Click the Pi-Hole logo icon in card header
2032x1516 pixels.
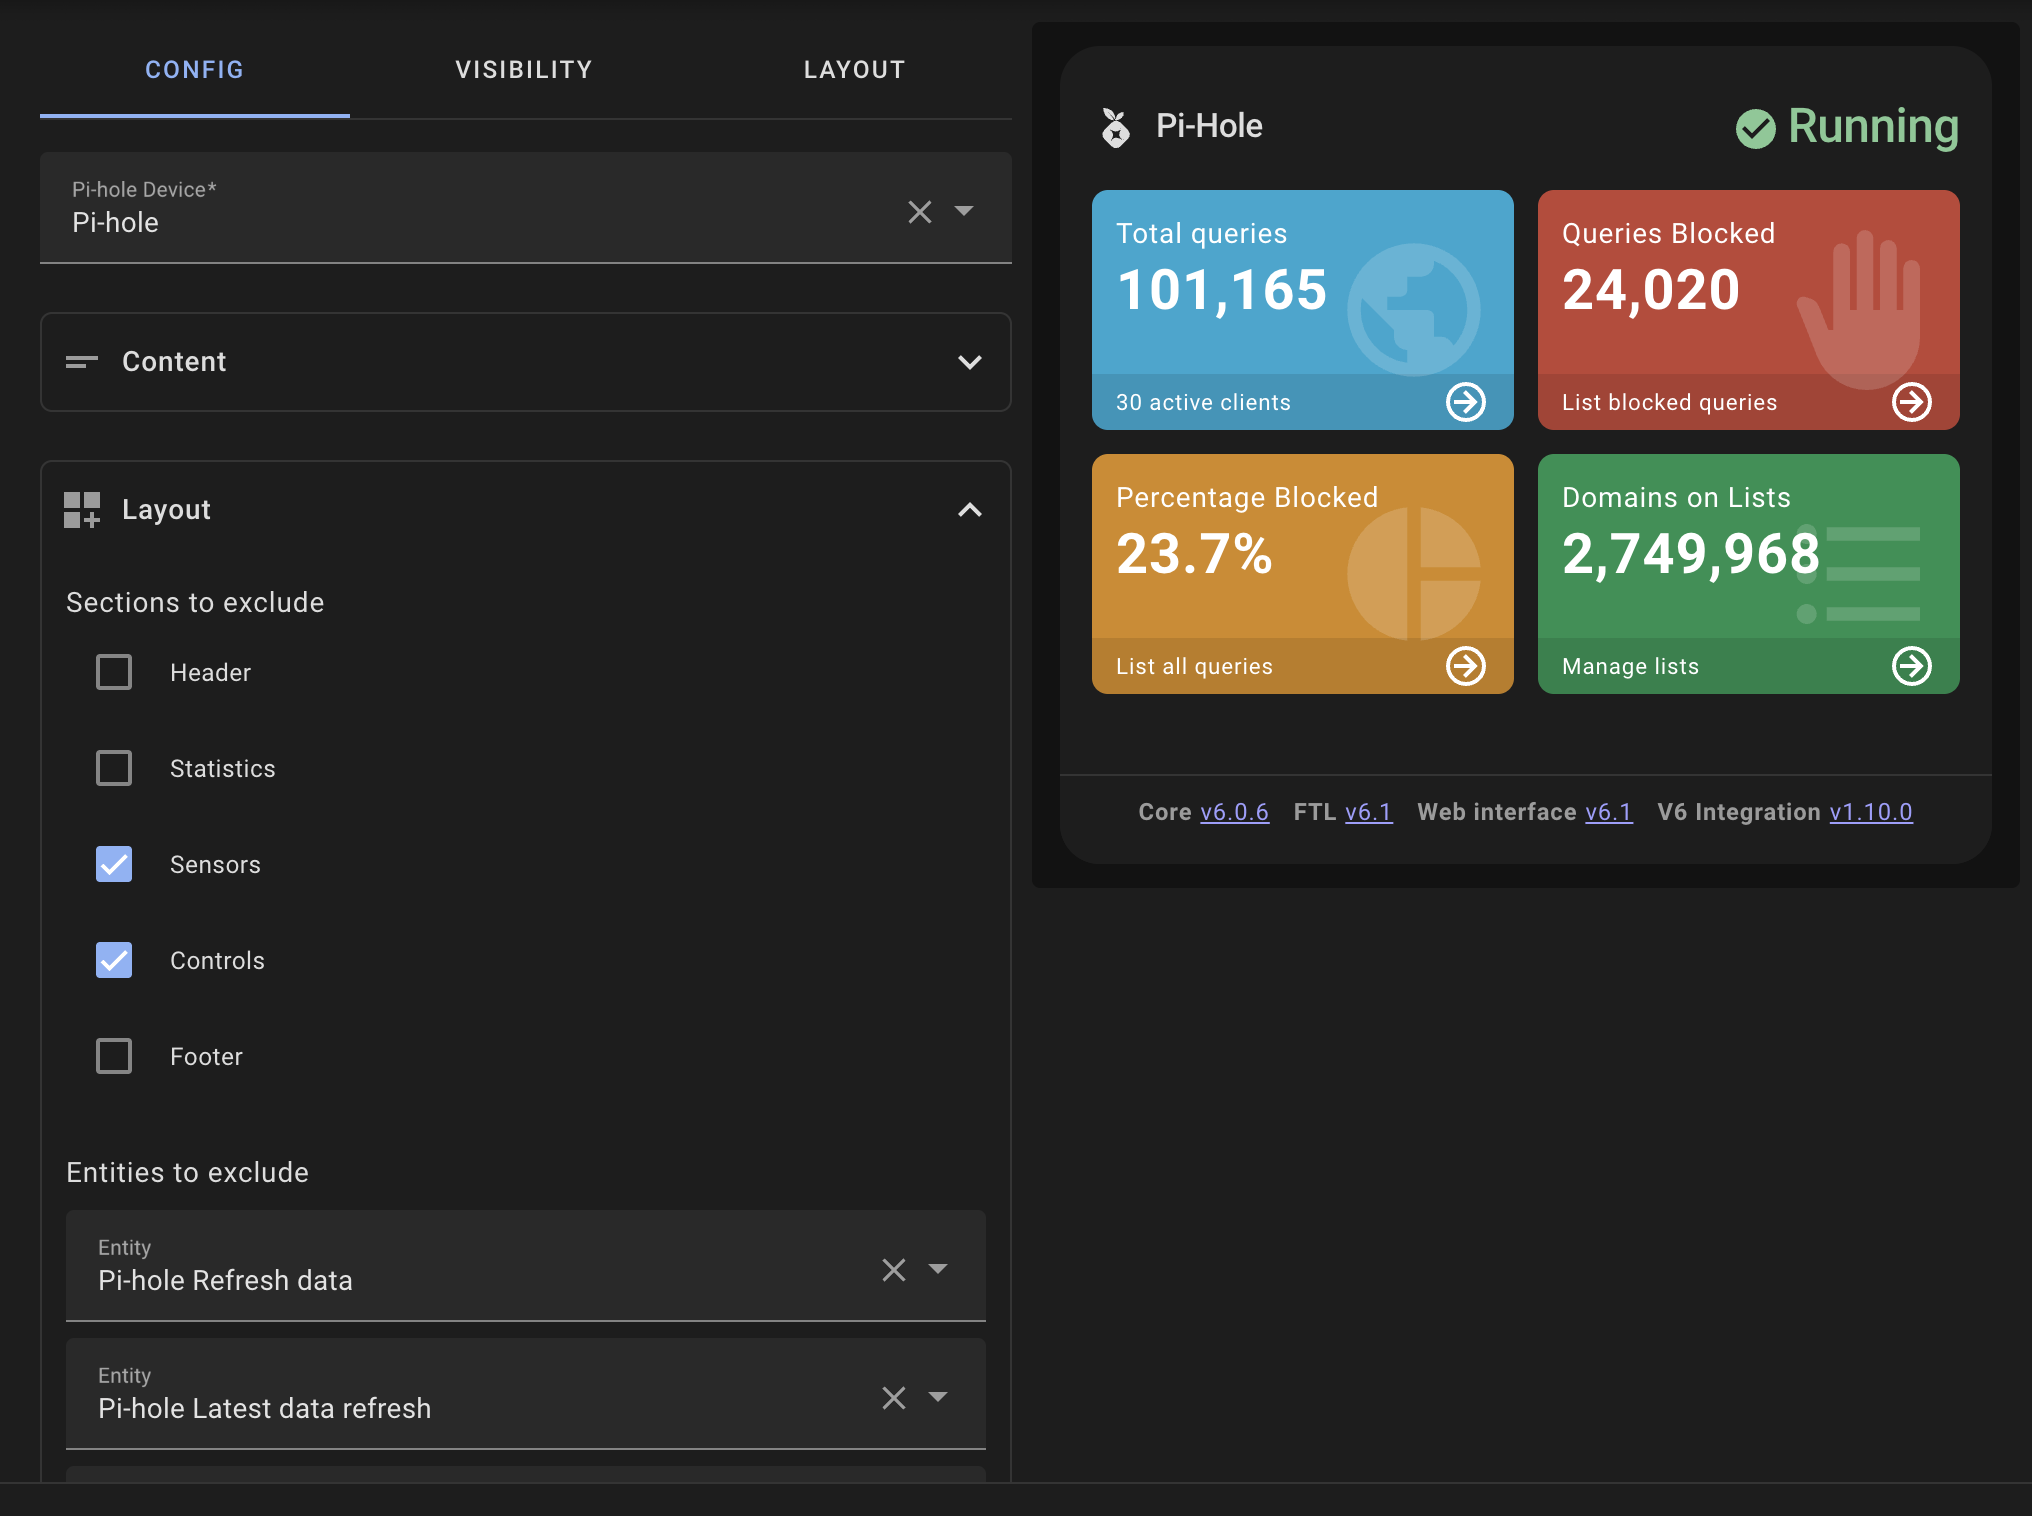pyautogui.click(x=1115, y=127)
